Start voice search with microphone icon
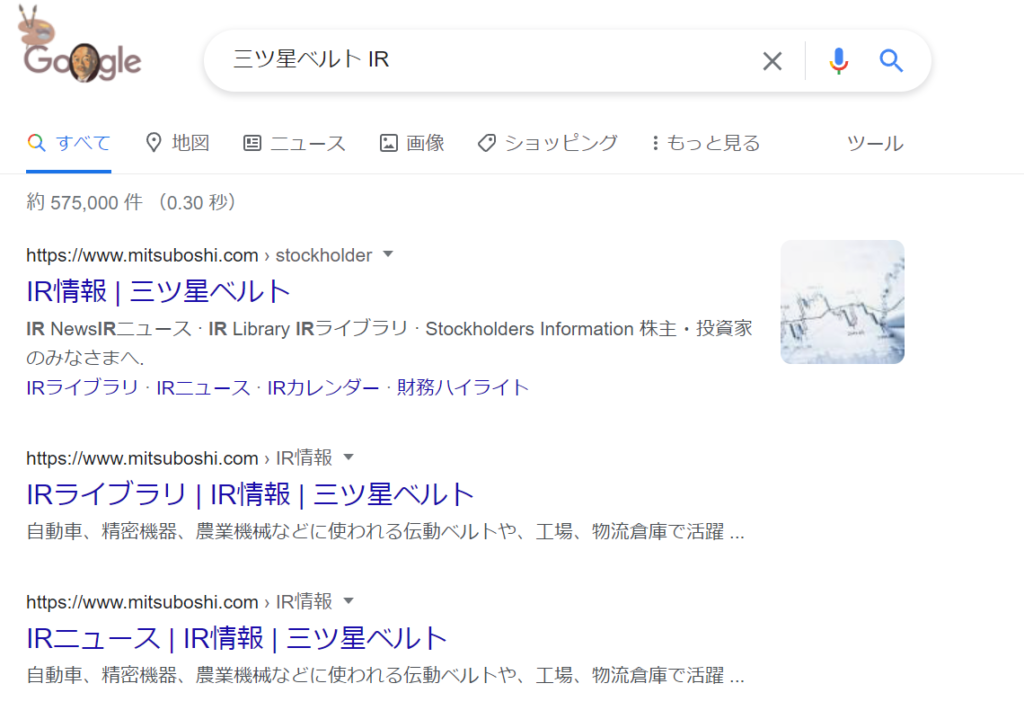Image resolution: width=1024 pixels, height=728 pixels. [838, 61]
